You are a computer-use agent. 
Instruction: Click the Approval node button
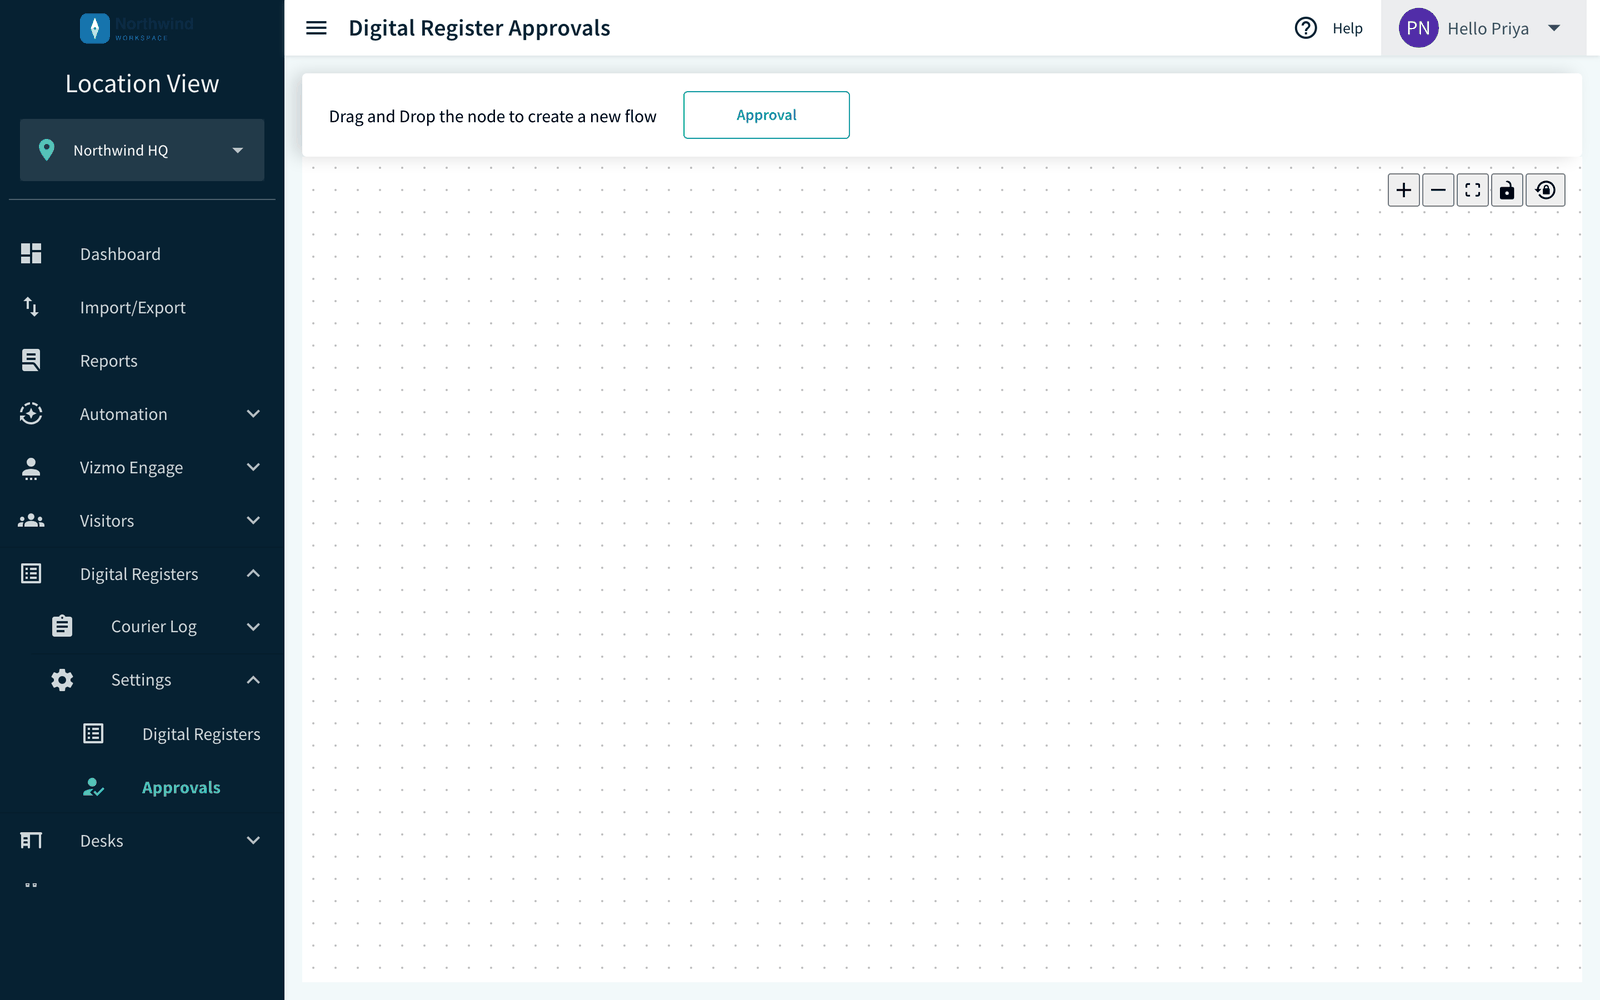[x=766, y=115]
